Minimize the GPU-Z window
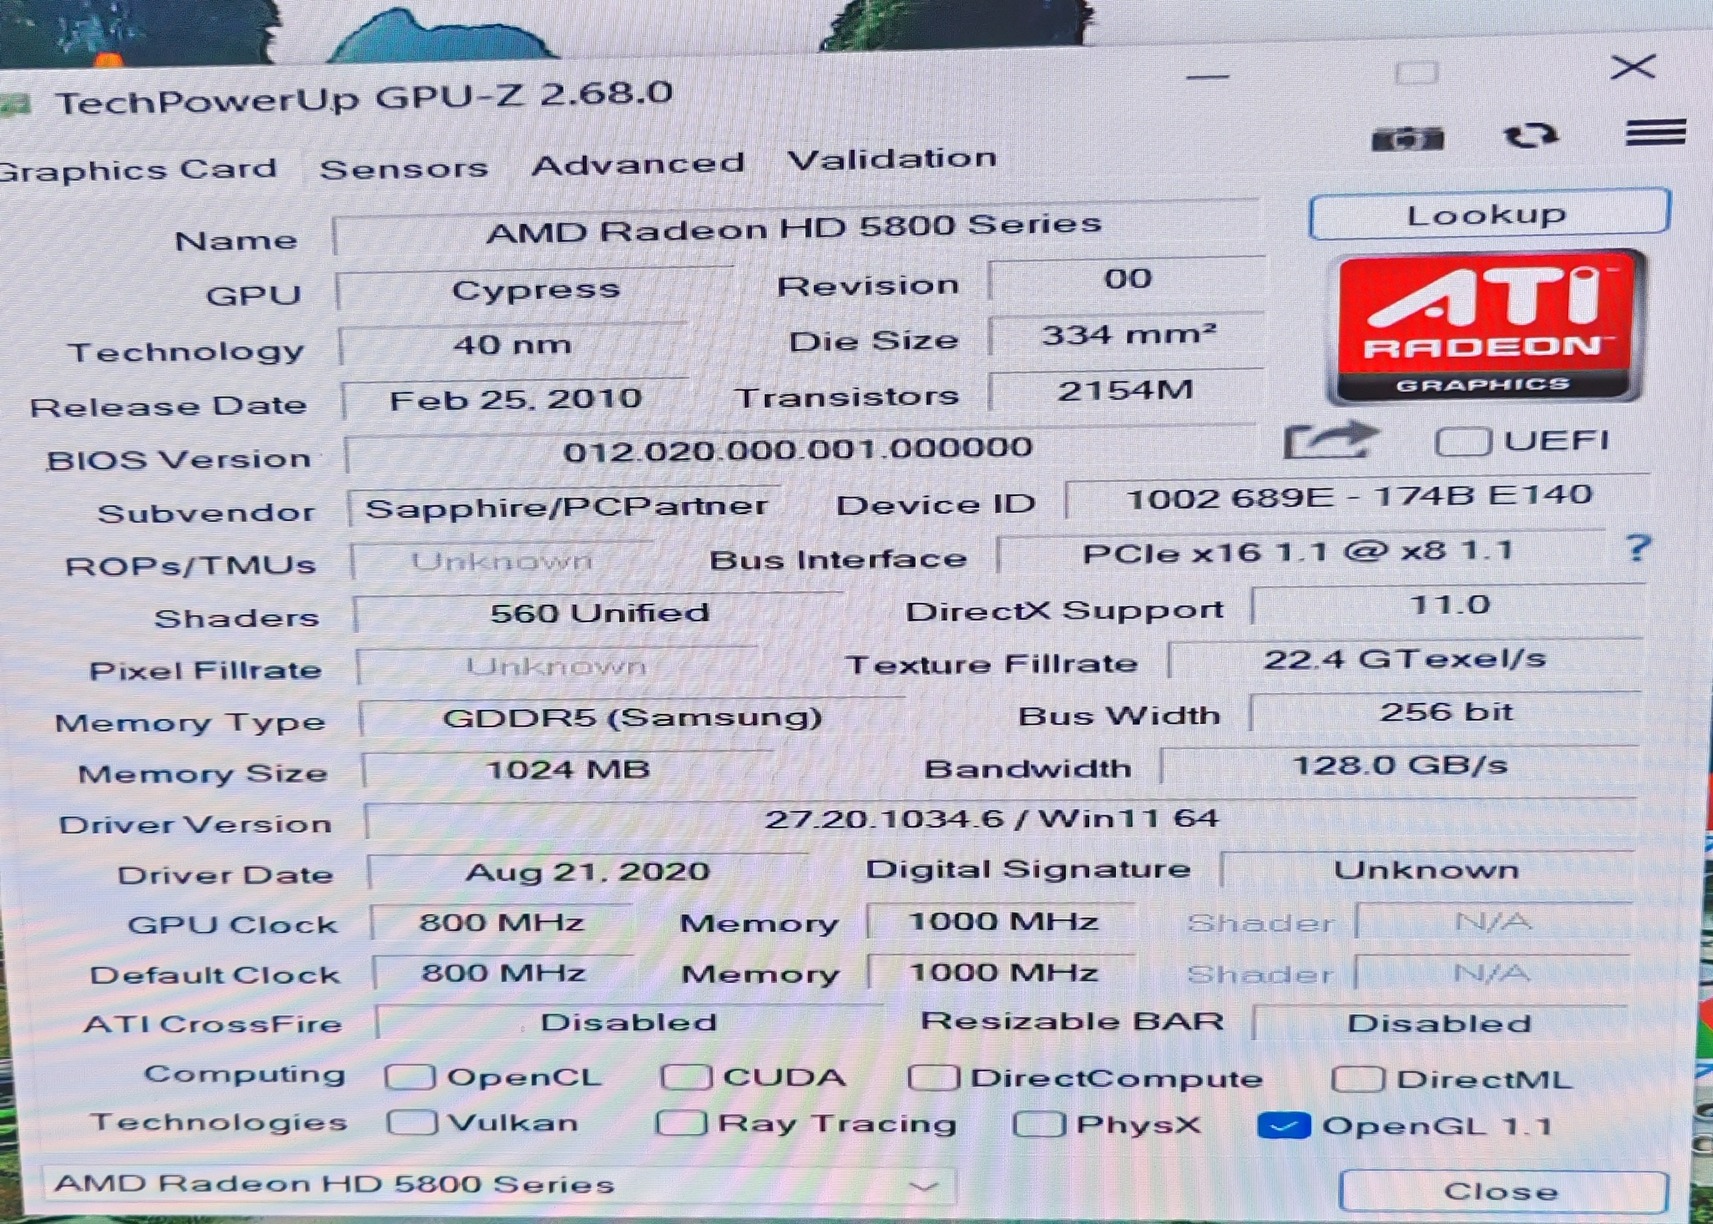The image size is (1713, 1224). point(1208,76)
